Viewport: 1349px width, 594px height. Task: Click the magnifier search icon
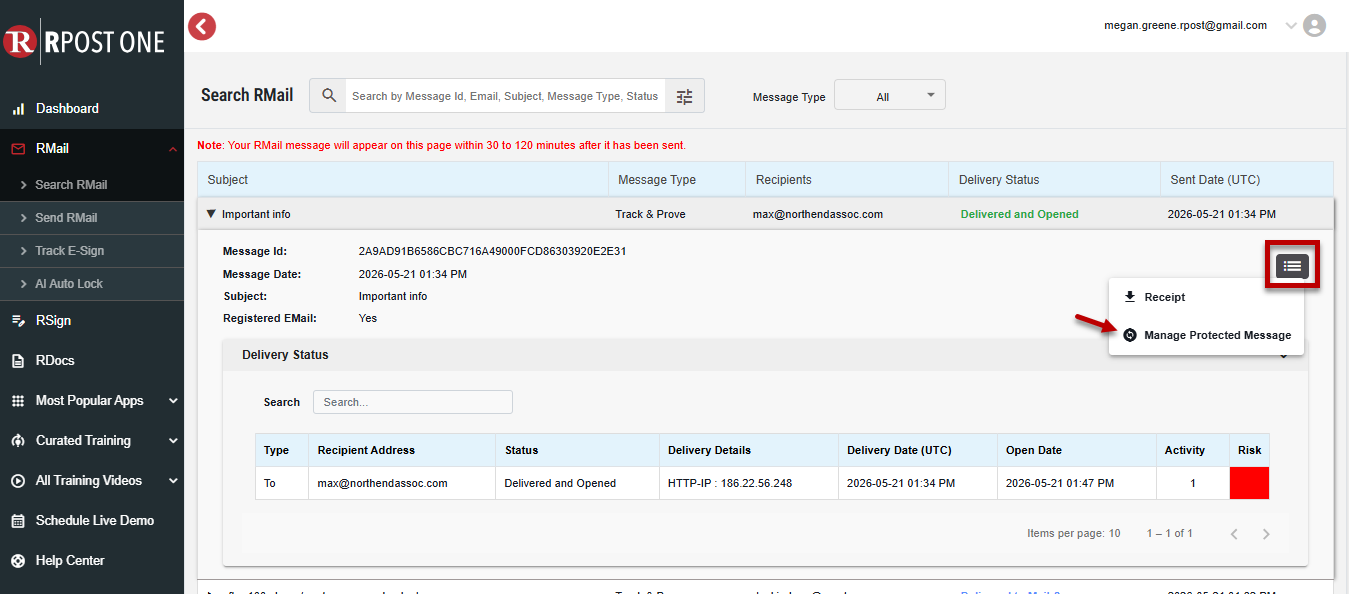pos(329,96)
